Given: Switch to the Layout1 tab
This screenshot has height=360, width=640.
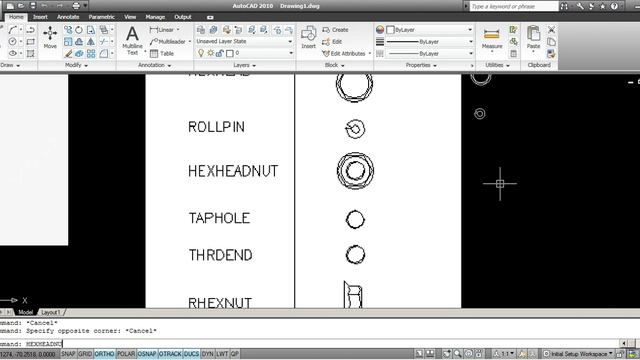Looking at the screenshot, I should [x=51, y=312].
